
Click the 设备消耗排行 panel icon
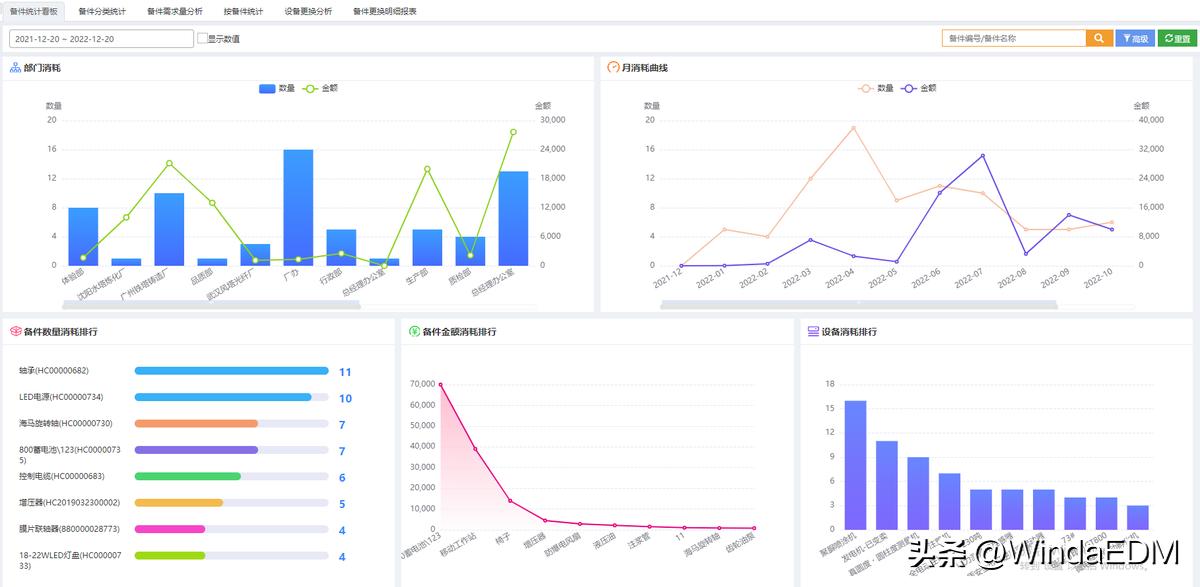(812, 331)
